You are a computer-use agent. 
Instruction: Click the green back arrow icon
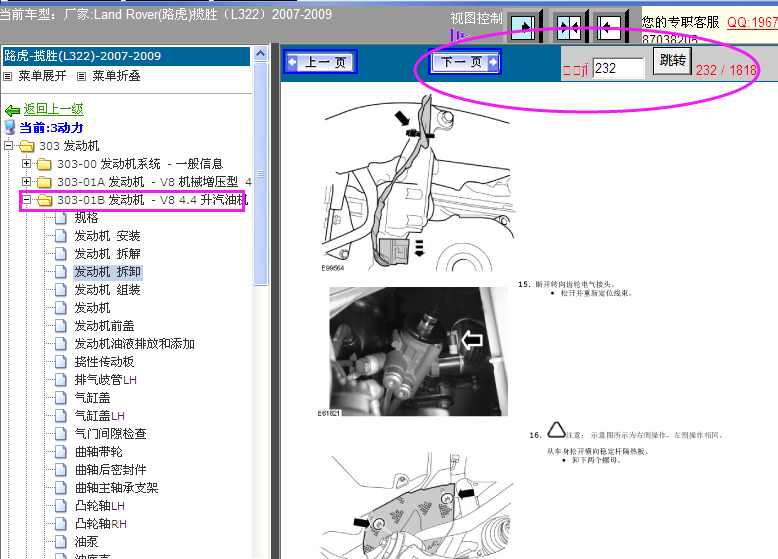(x=12, y=110)
